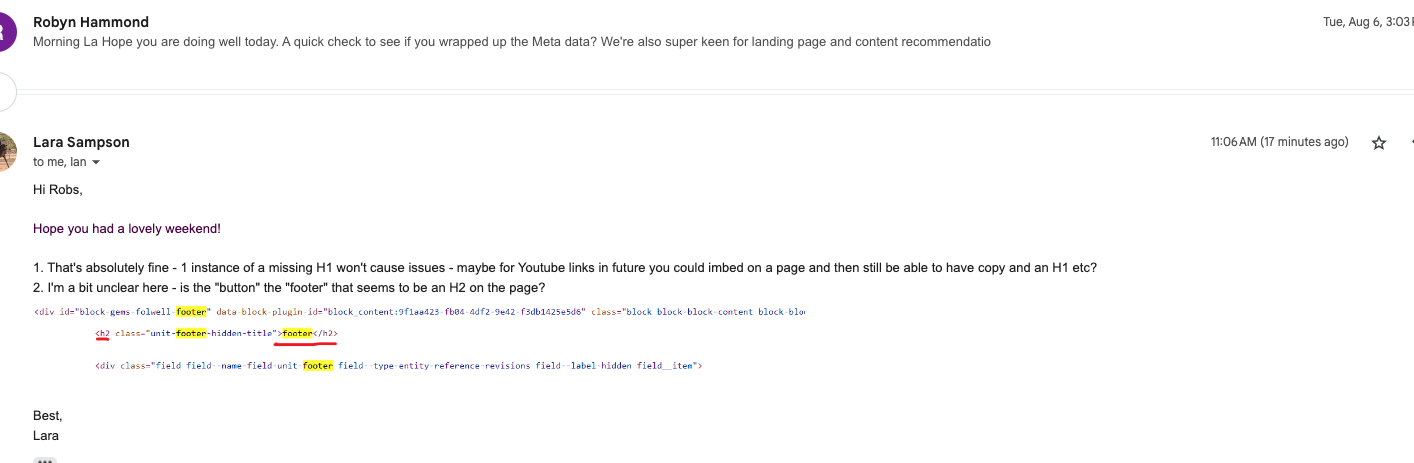Show trimmed content with the ellipsis button
This screenshot has height=463, width=1414.
click(x=45, y=460)
